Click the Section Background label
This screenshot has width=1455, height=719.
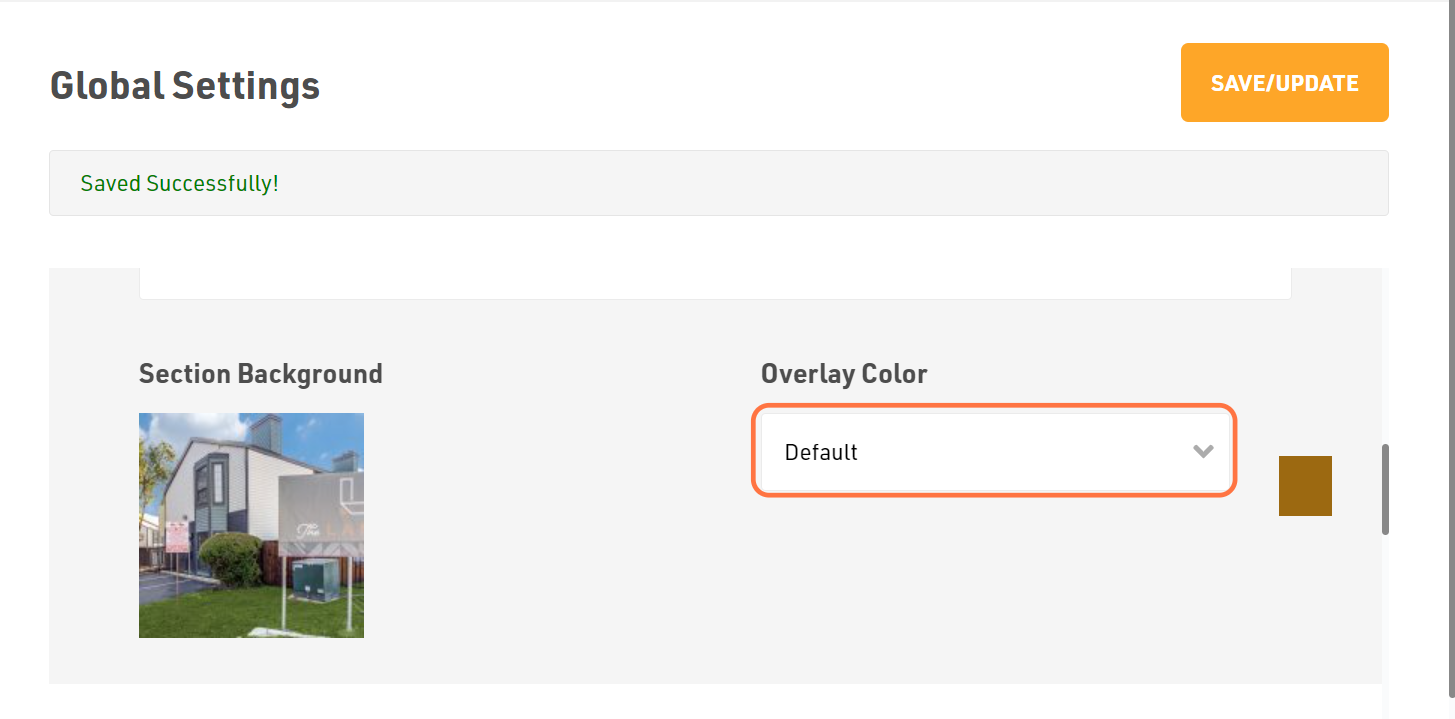click(x=261, y=374)
